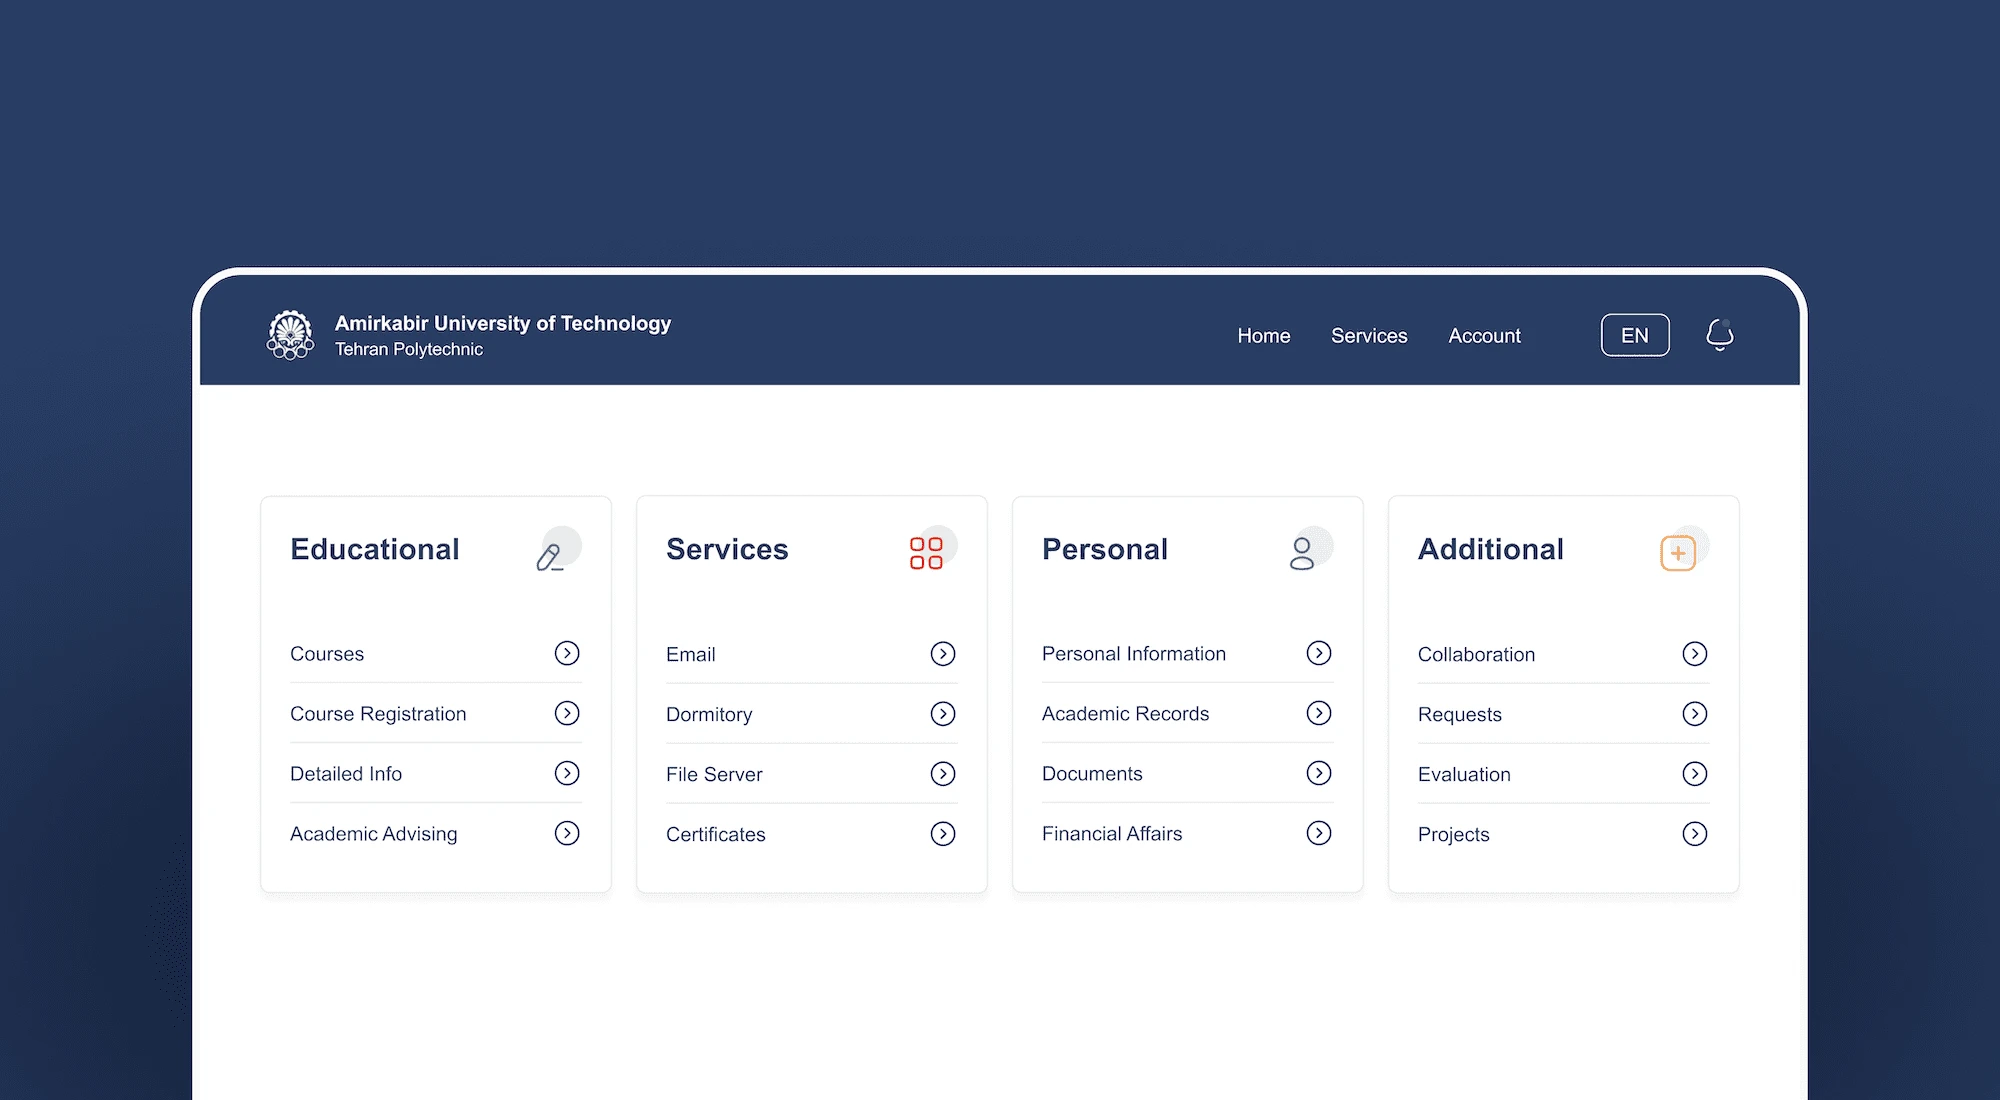2000x1100 pixels.
Task: Open Services in the navigation bar
Action: point(1369,336)
